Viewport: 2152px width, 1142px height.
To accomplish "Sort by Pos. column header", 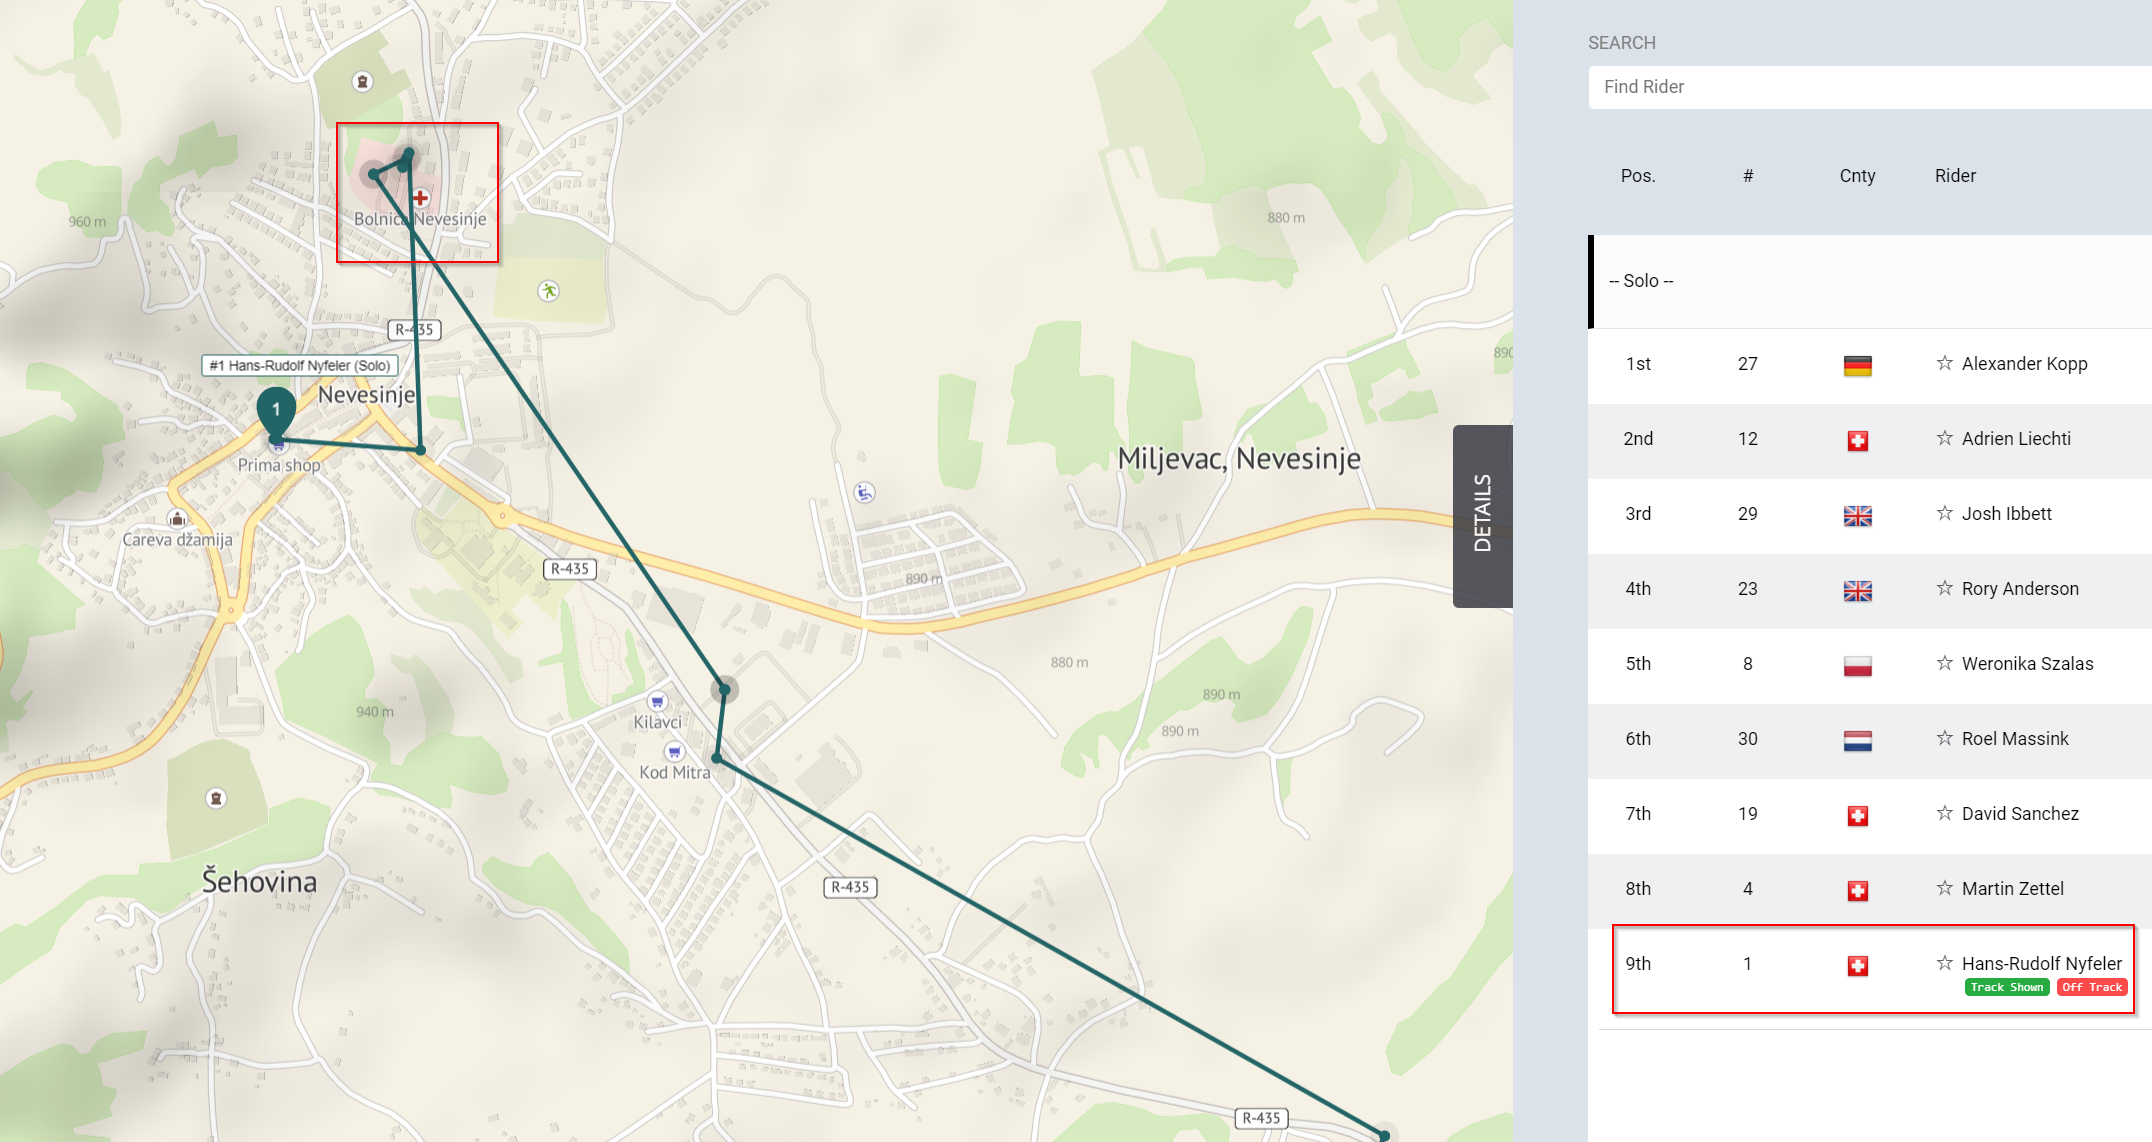I will click(x=1637, y=176).
